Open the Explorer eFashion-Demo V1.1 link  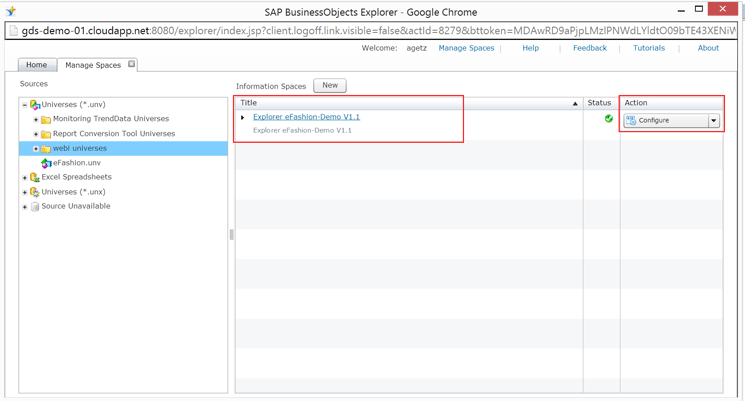[306, 117]
